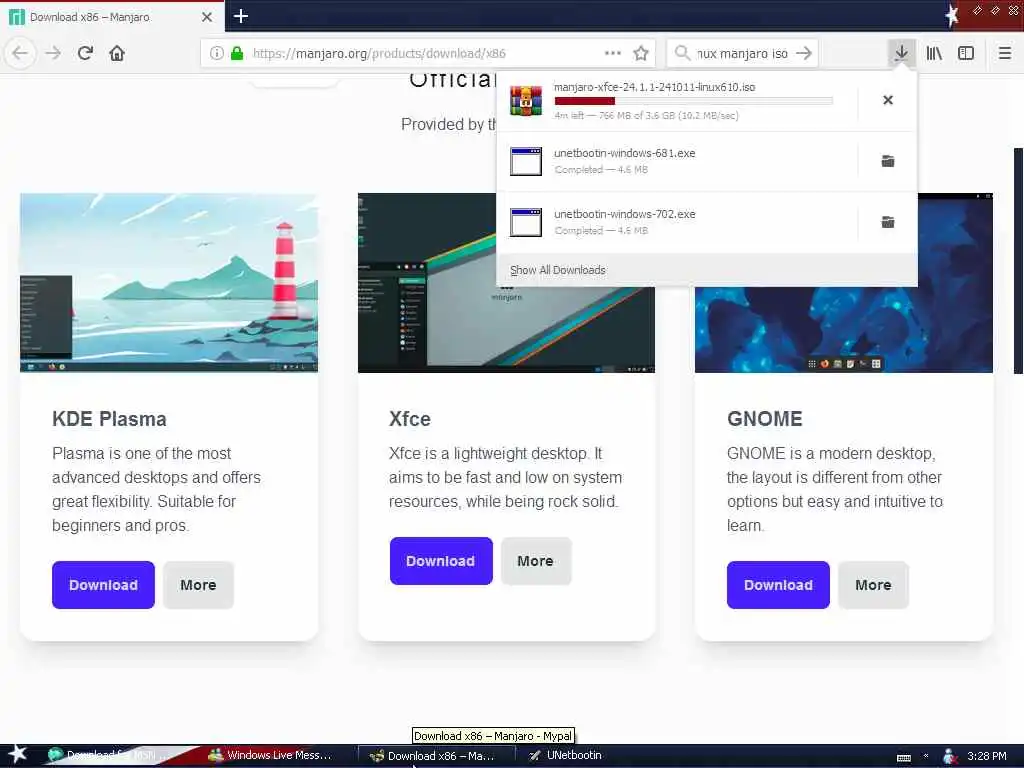Switch to Windows Live Messenger taskbar item

(x=271, y=755)
